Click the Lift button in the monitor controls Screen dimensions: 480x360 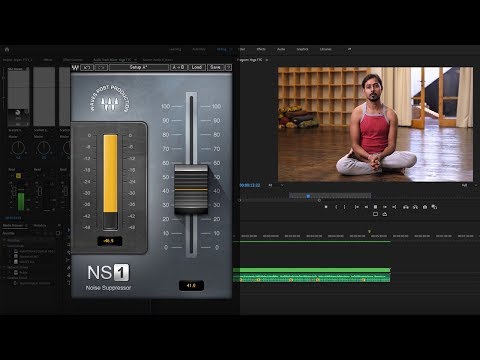tap(406, 207)
